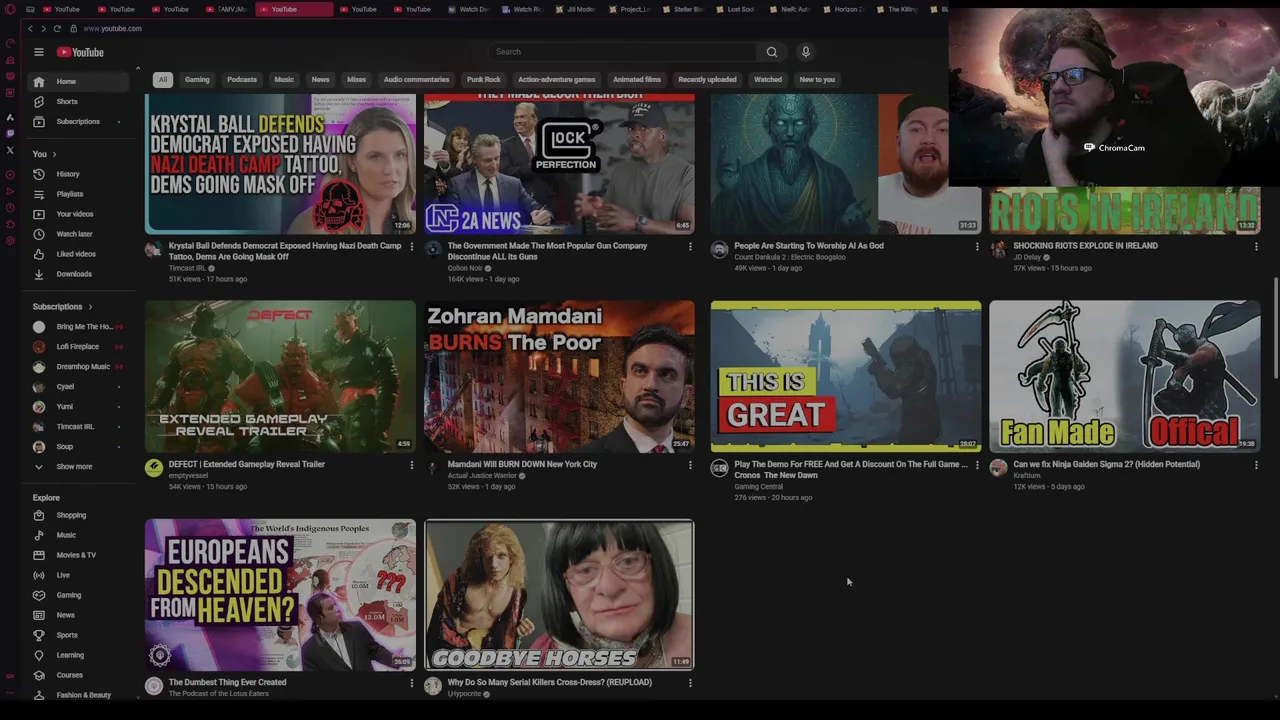The height and width of the screenshot is (720, 1280).
Task: Open Home in the sidebar
Action: coord(78,81)
